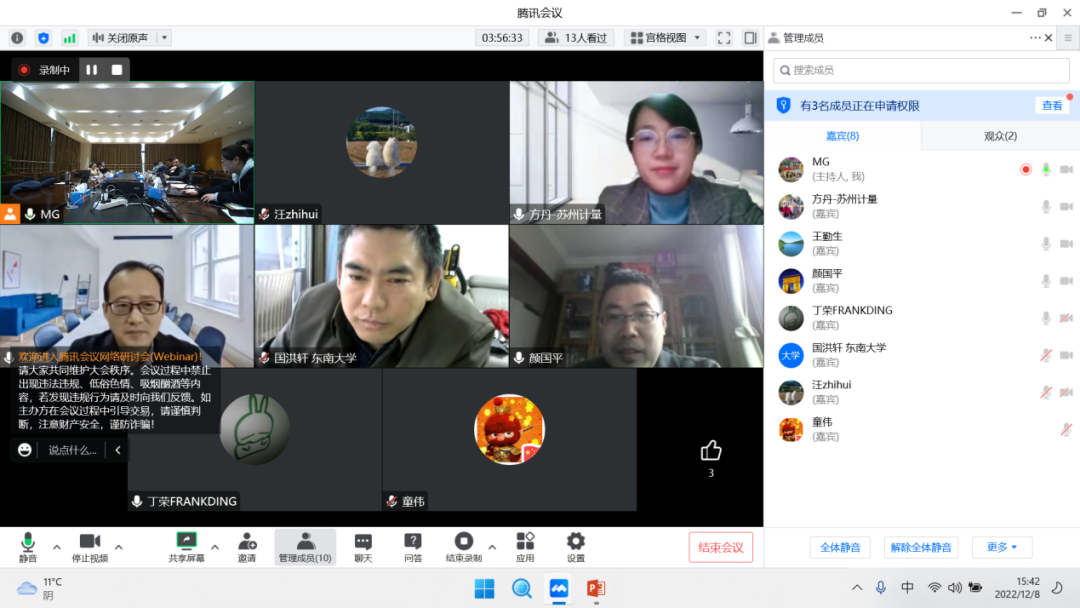Open the Apps panel

pyautogui.click(x=523, y=547)
